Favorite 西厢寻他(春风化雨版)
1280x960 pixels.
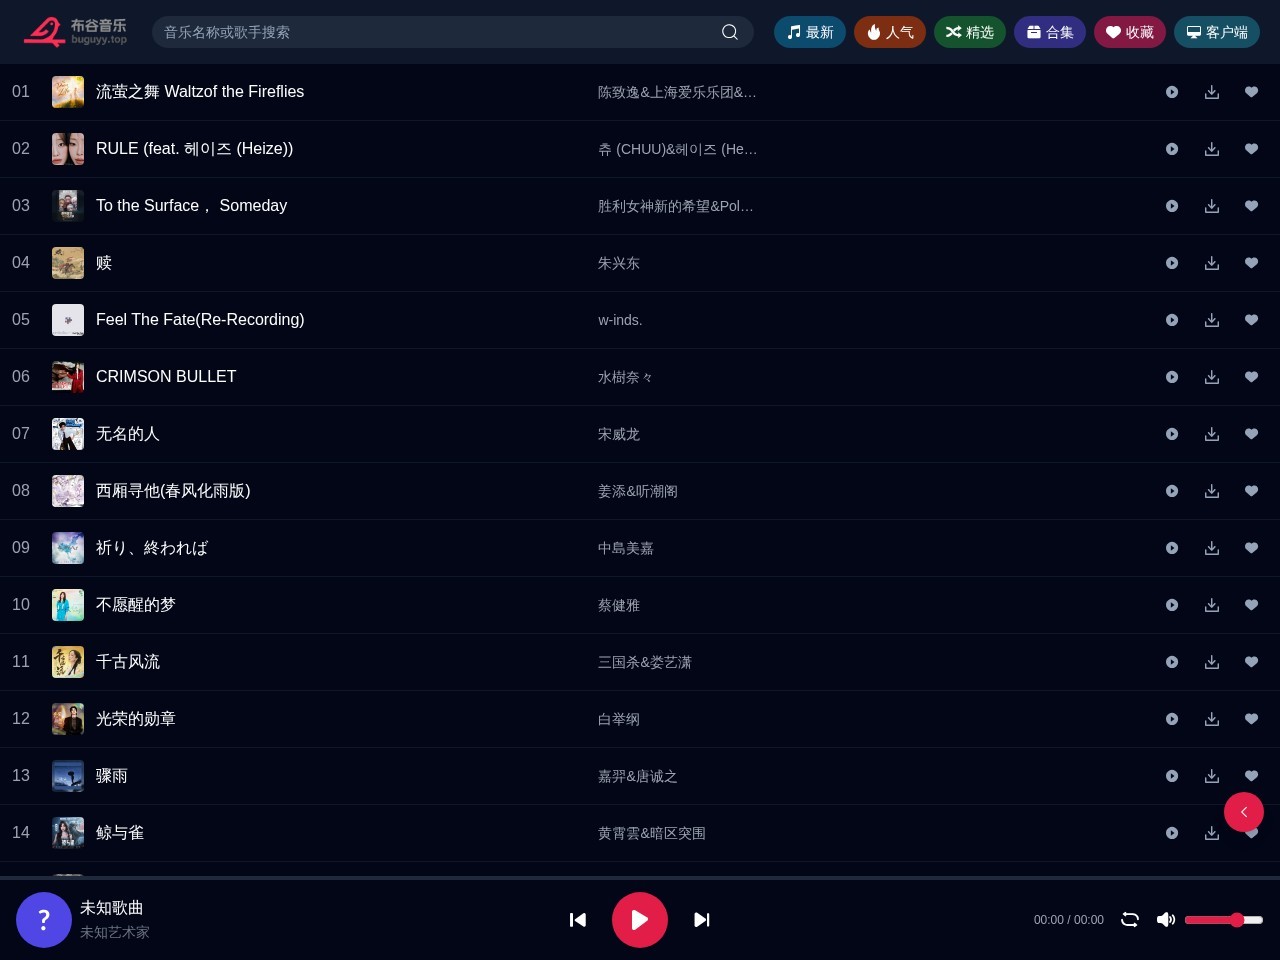1251,491
